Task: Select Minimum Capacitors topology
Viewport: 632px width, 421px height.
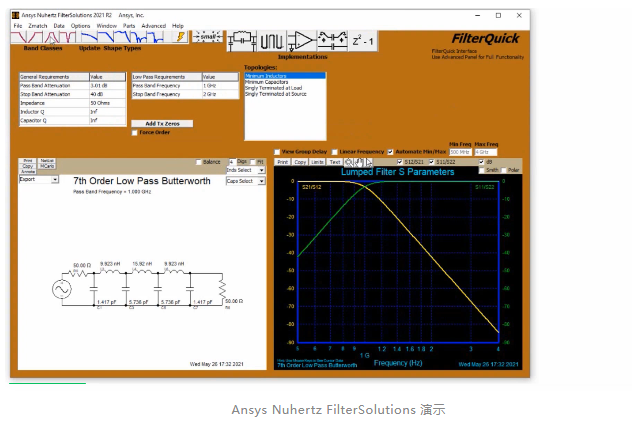Action: (x=285, y=82)
